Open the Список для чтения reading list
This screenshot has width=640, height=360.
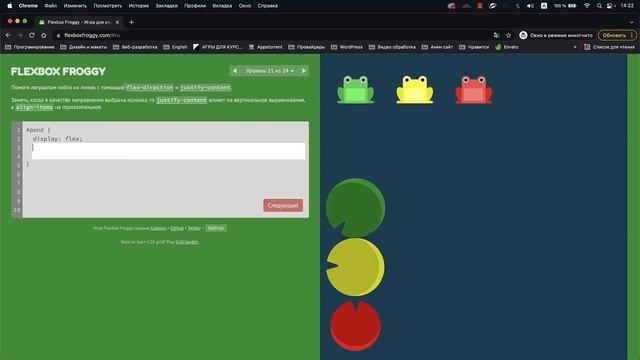(609, 47)
